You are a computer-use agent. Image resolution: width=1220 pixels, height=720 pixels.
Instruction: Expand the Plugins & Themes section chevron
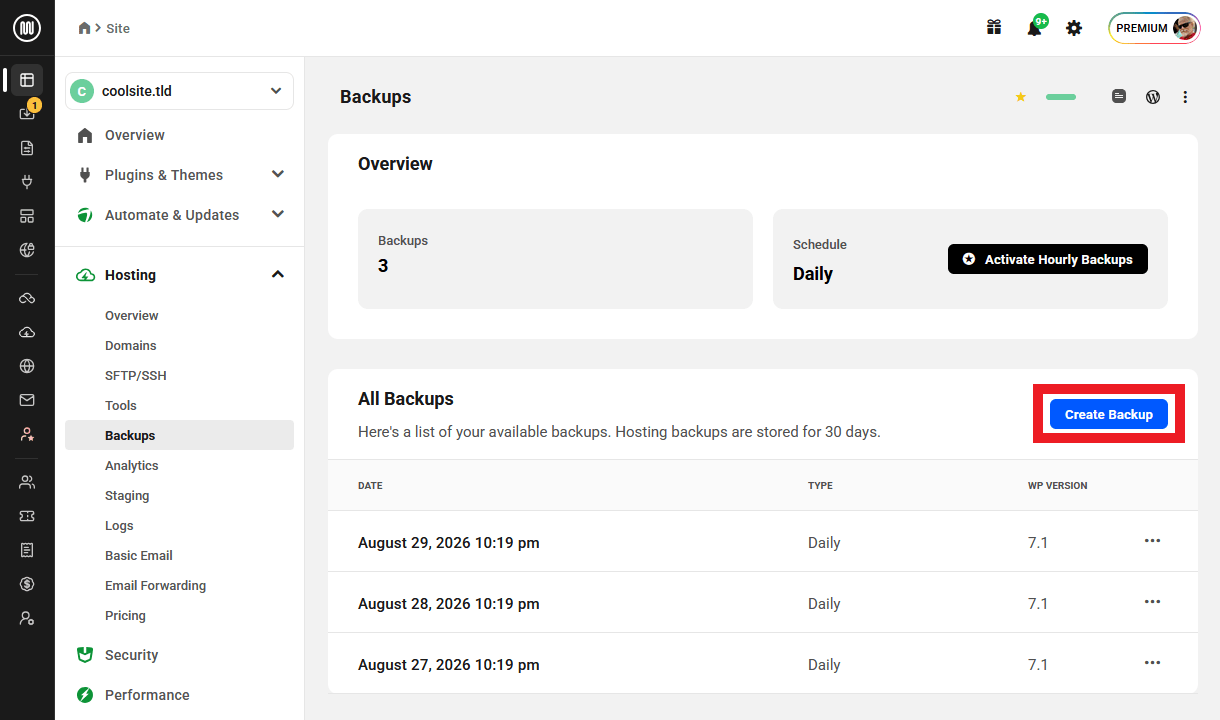[x=278, y=174]
